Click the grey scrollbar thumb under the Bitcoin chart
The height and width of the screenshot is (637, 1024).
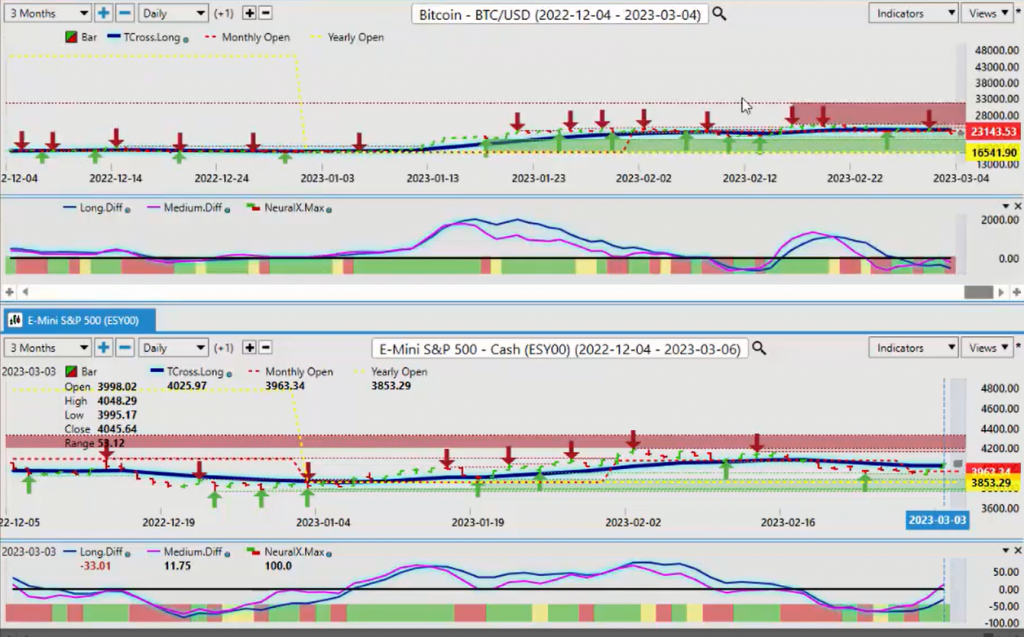(978, 292)
